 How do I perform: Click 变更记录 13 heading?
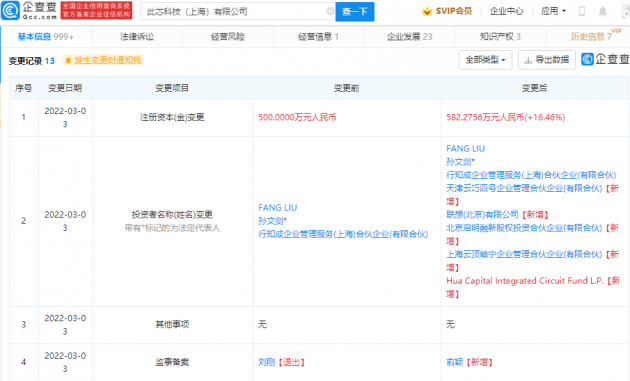point(32,61)
